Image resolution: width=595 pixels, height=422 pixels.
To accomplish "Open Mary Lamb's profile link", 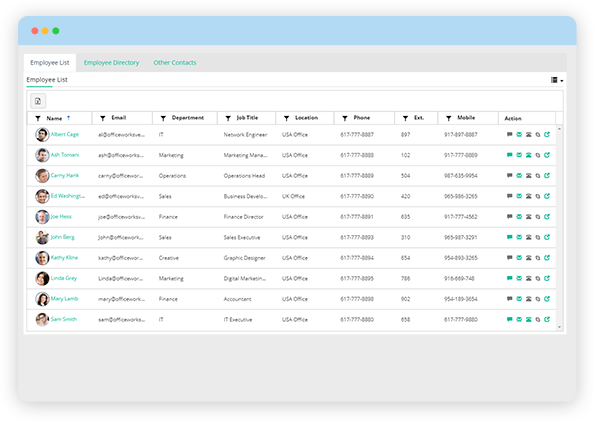I will coord(65,299).
